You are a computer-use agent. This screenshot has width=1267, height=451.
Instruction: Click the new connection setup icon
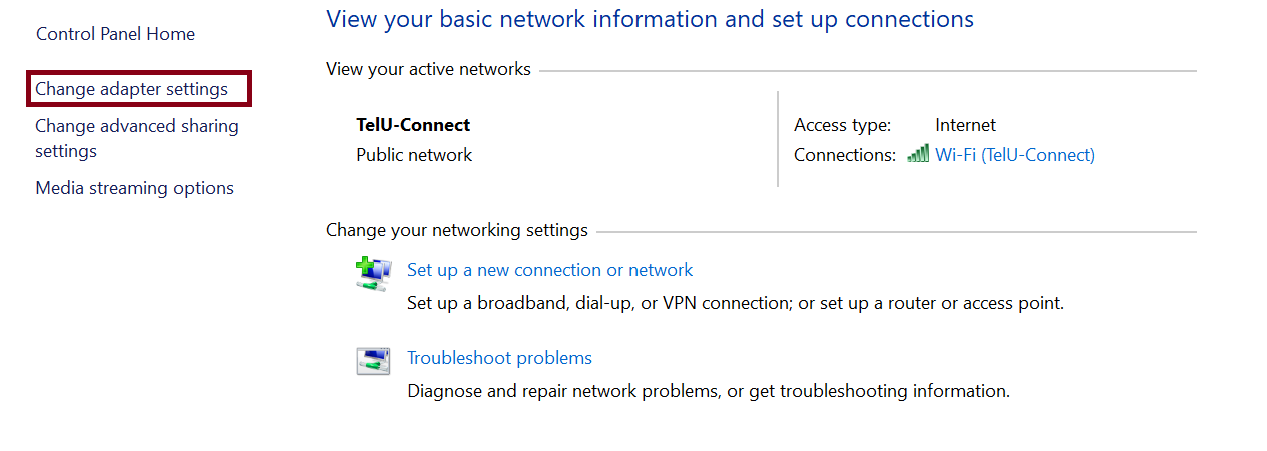click(x=372, y=272)
